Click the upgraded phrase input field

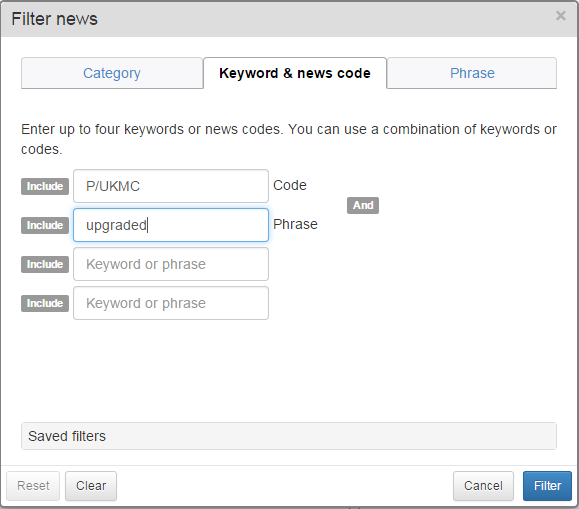171,225
